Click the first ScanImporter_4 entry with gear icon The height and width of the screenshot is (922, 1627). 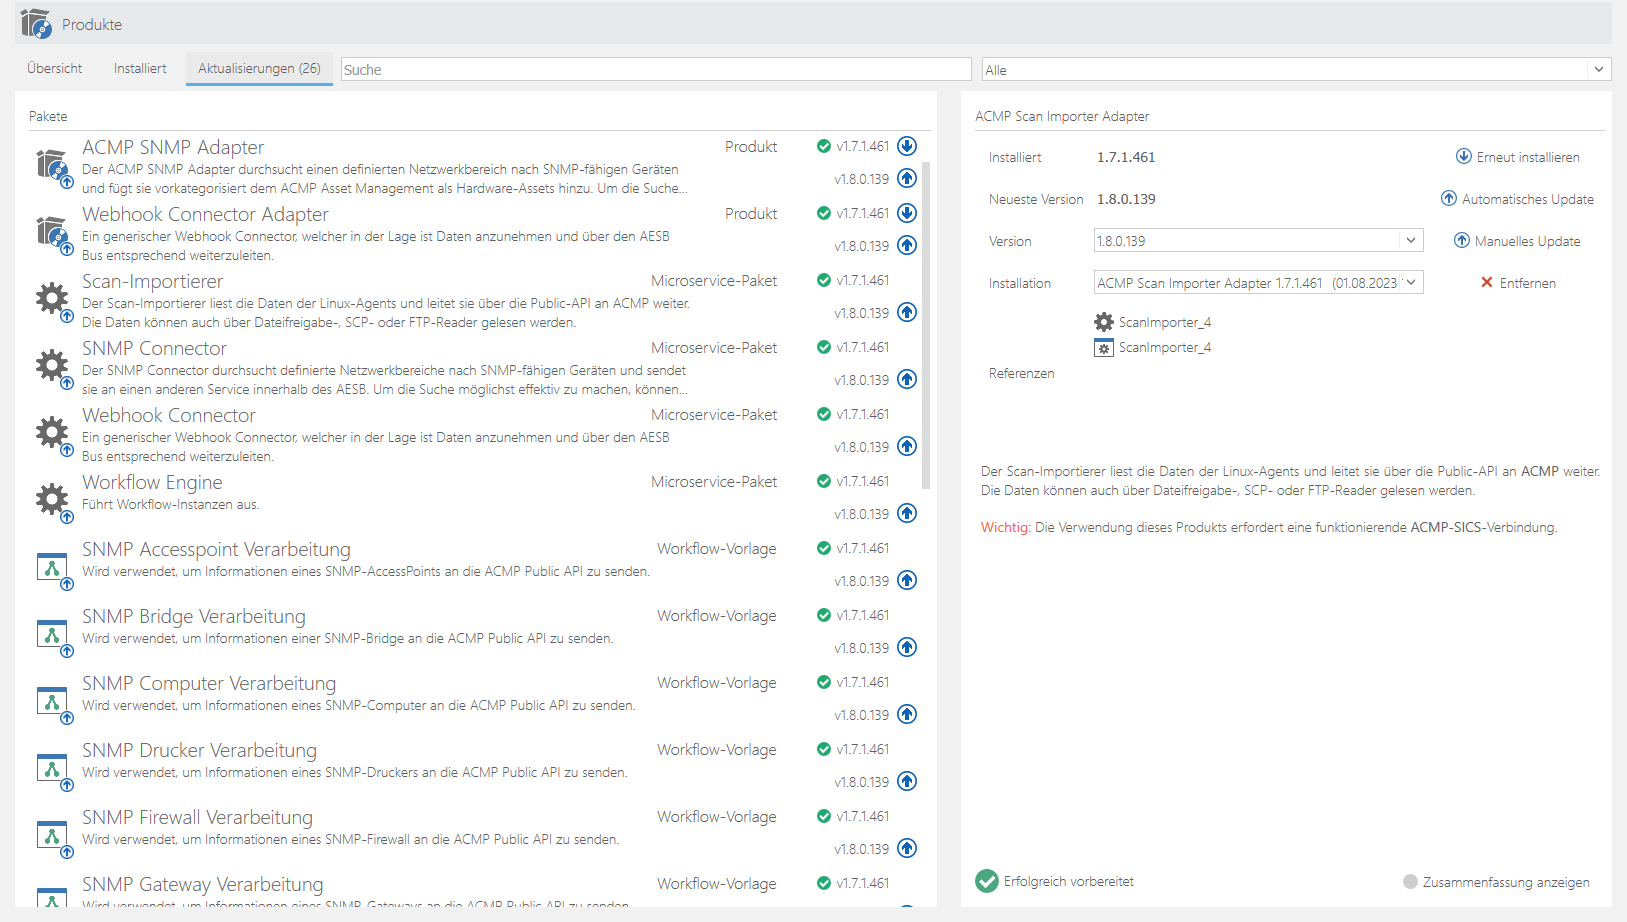(x=1153, y=322)
